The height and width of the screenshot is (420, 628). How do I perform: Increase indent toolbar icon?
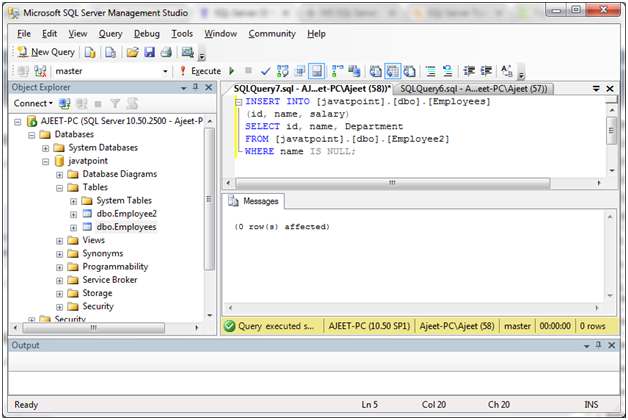486,71
